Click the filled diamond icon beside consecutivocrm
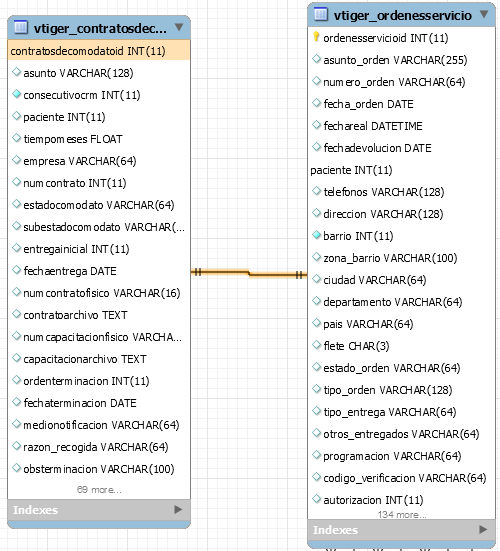 (16, 94)
